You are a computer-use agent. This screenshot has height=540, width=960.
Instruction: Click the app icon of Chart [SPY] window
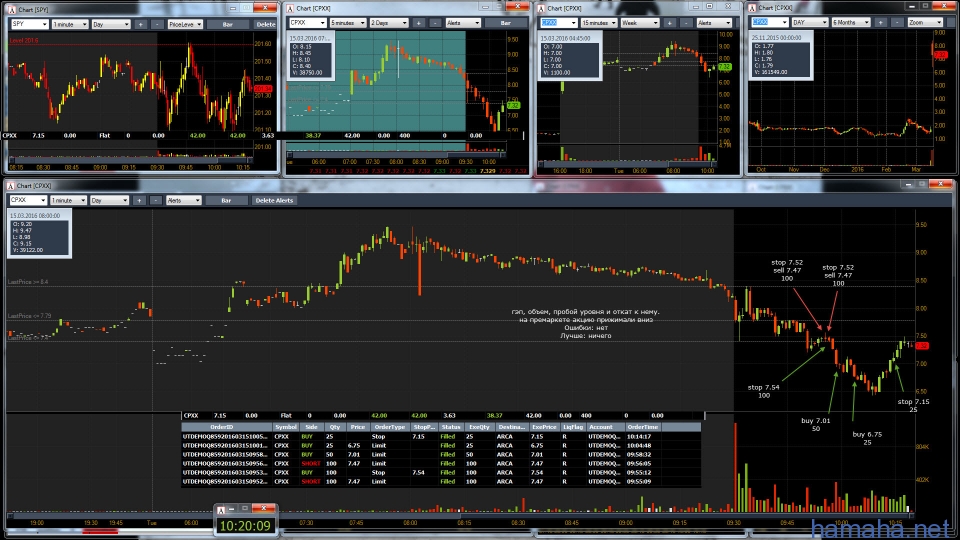[12, 9]
